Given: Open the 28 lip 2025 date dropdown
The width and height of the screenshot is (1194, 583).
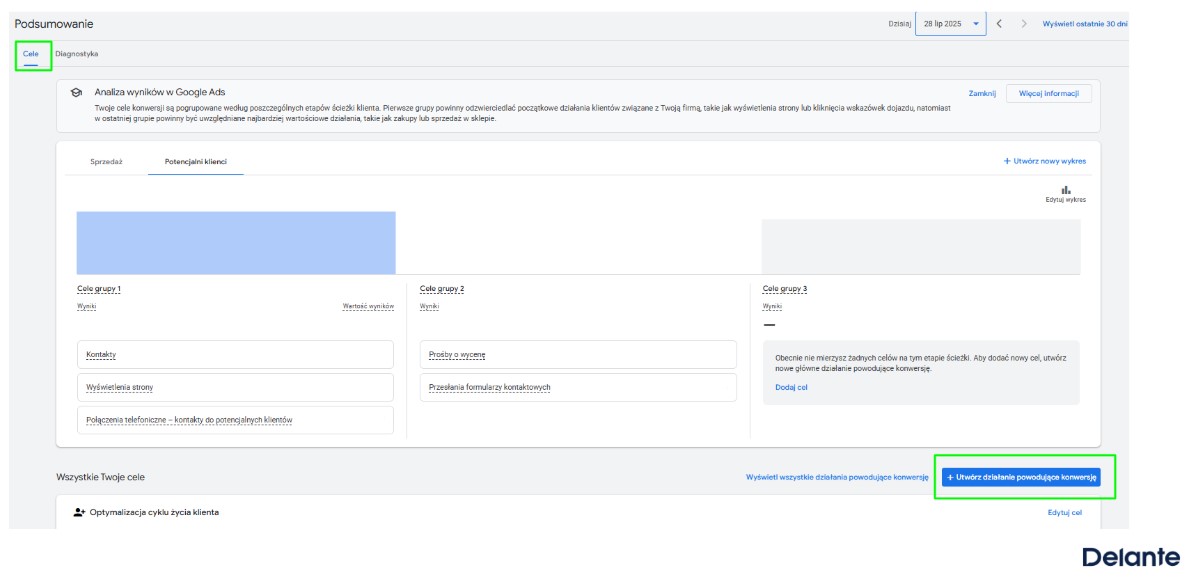Looking at the screenshot, I should coord(950,24).
